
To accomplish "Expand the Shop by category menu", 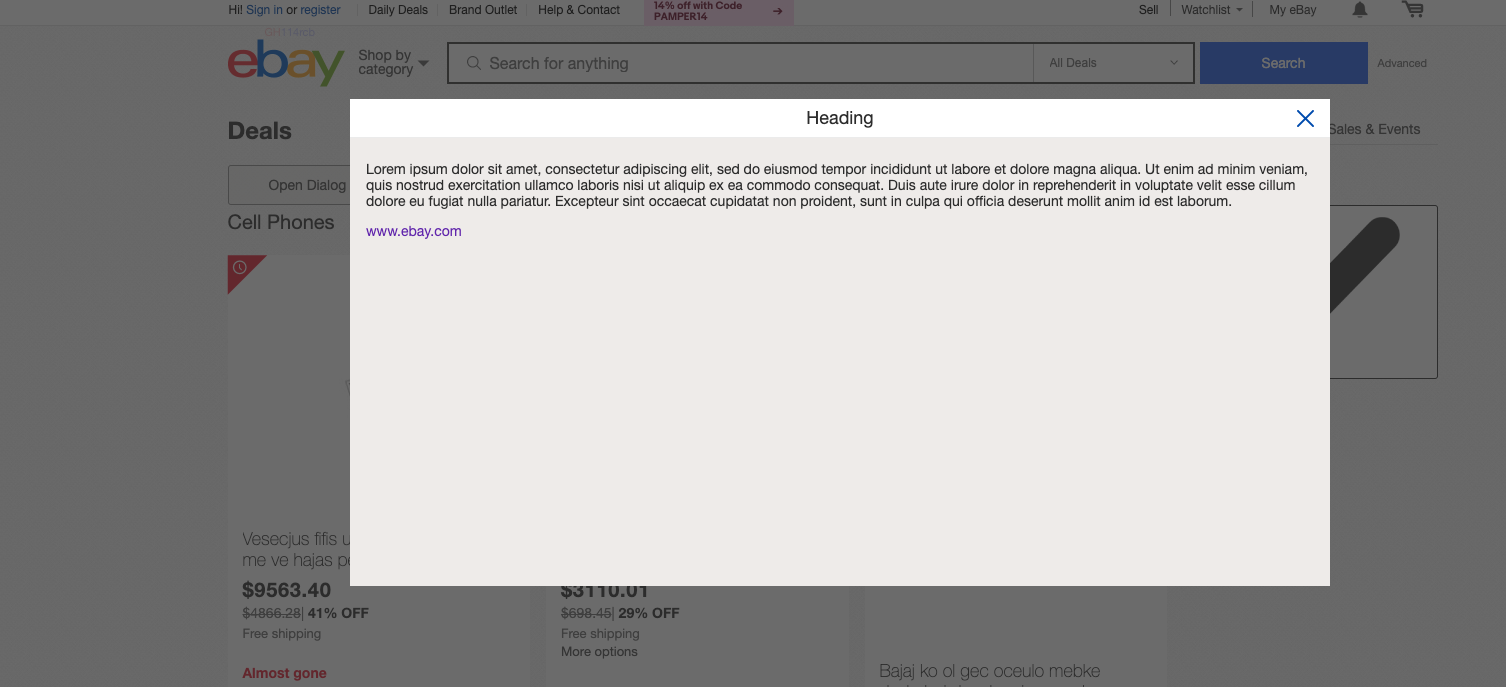I will (x=392, y=62).
